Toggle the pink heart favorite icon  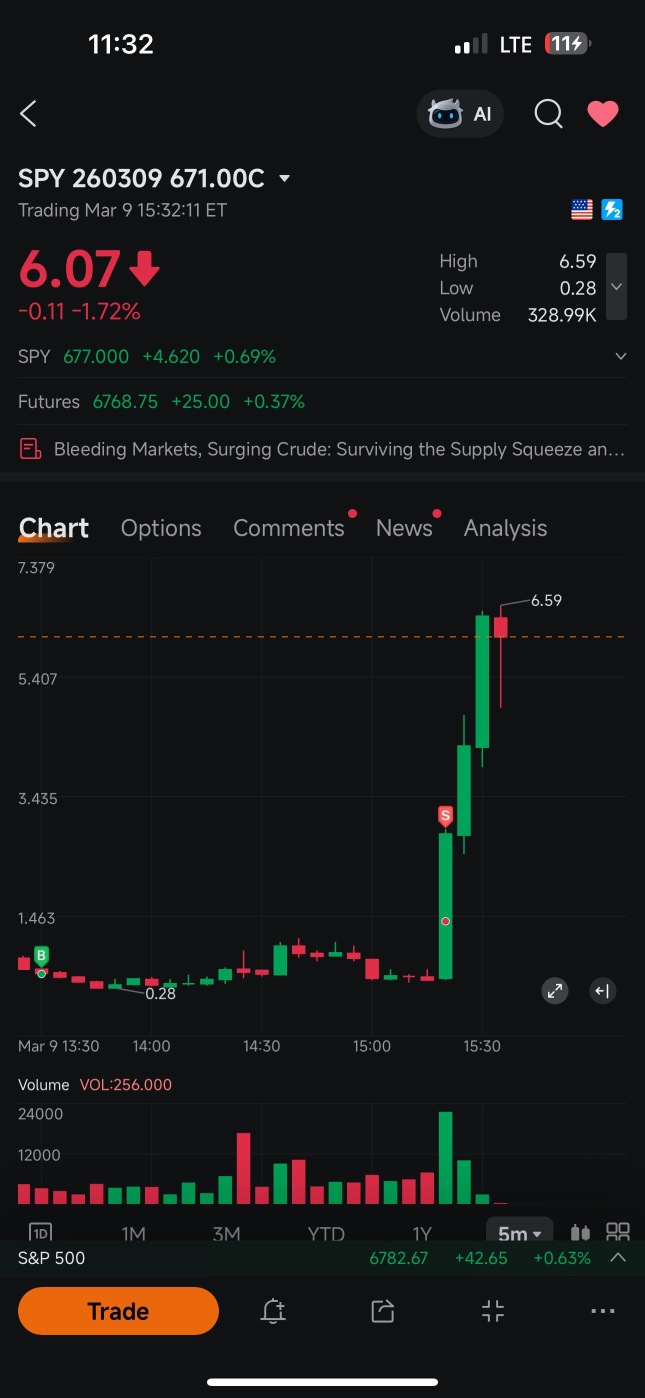[x=602, y=114]
